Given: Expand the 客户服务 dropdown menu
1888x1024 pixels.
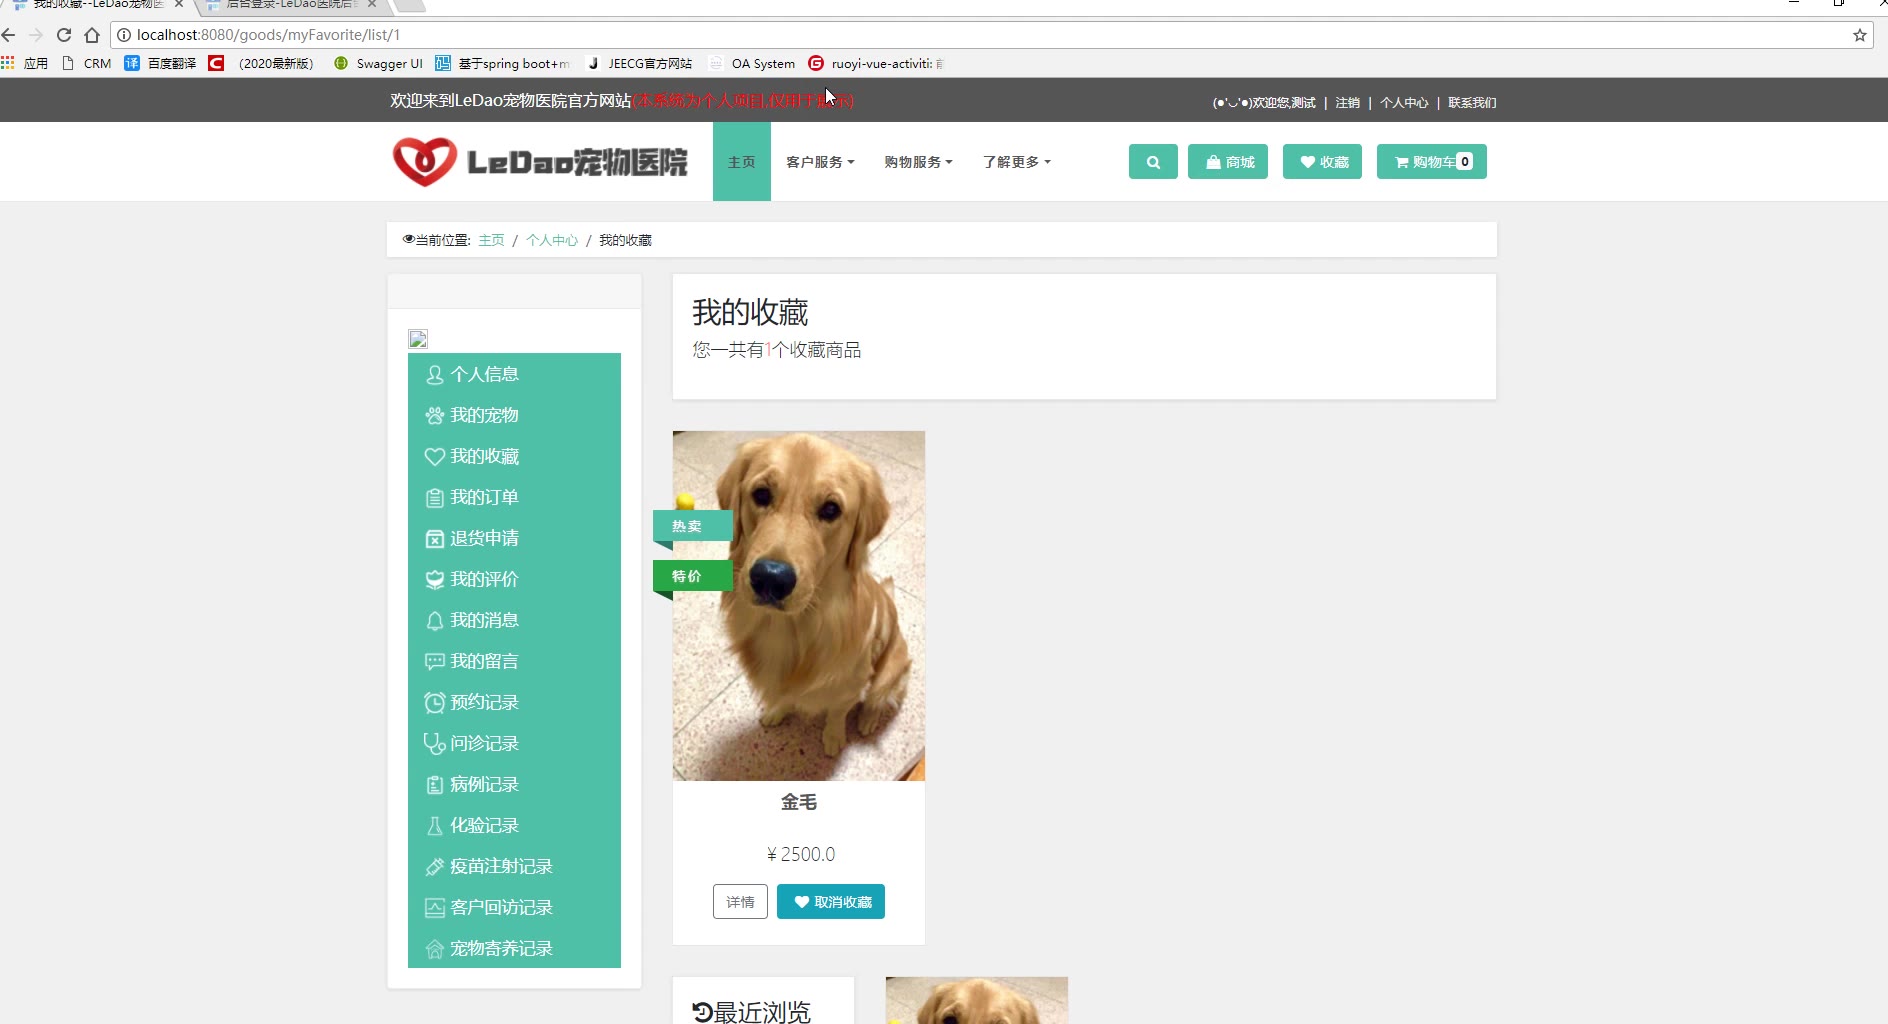Looking at the screenshot, I should [x=820, y=162].
